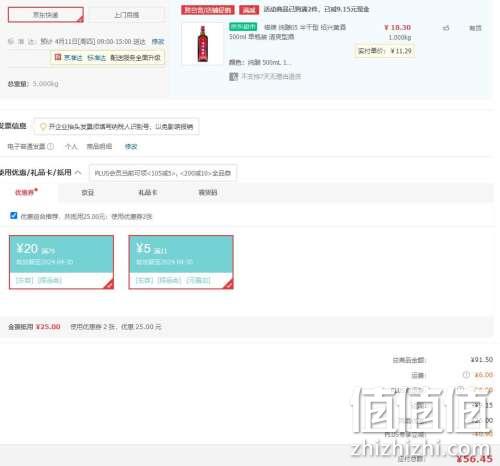This screenshot has height=466, width=500.
Task: Click the lightbulb tip icon in invoice notice
Action: click(43, 126)
